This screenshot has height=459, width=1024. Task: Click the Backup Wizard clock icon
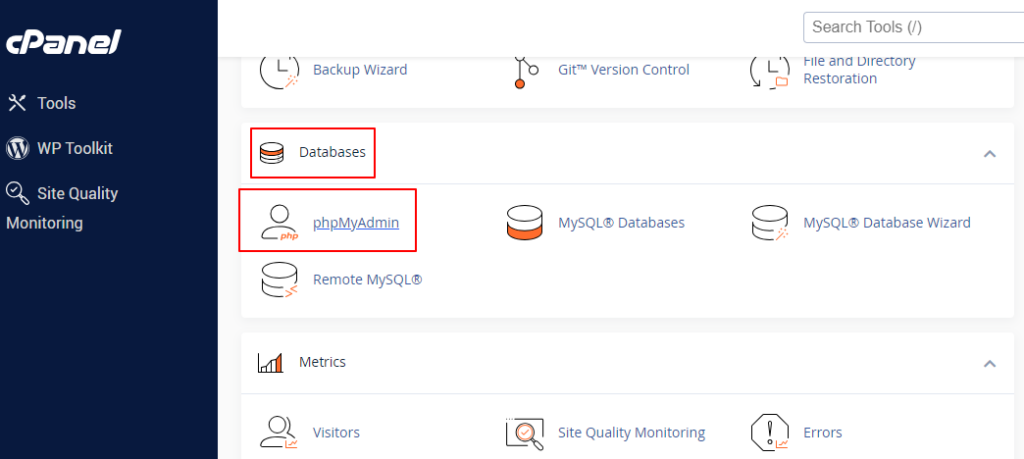click(x=280, y=70)
